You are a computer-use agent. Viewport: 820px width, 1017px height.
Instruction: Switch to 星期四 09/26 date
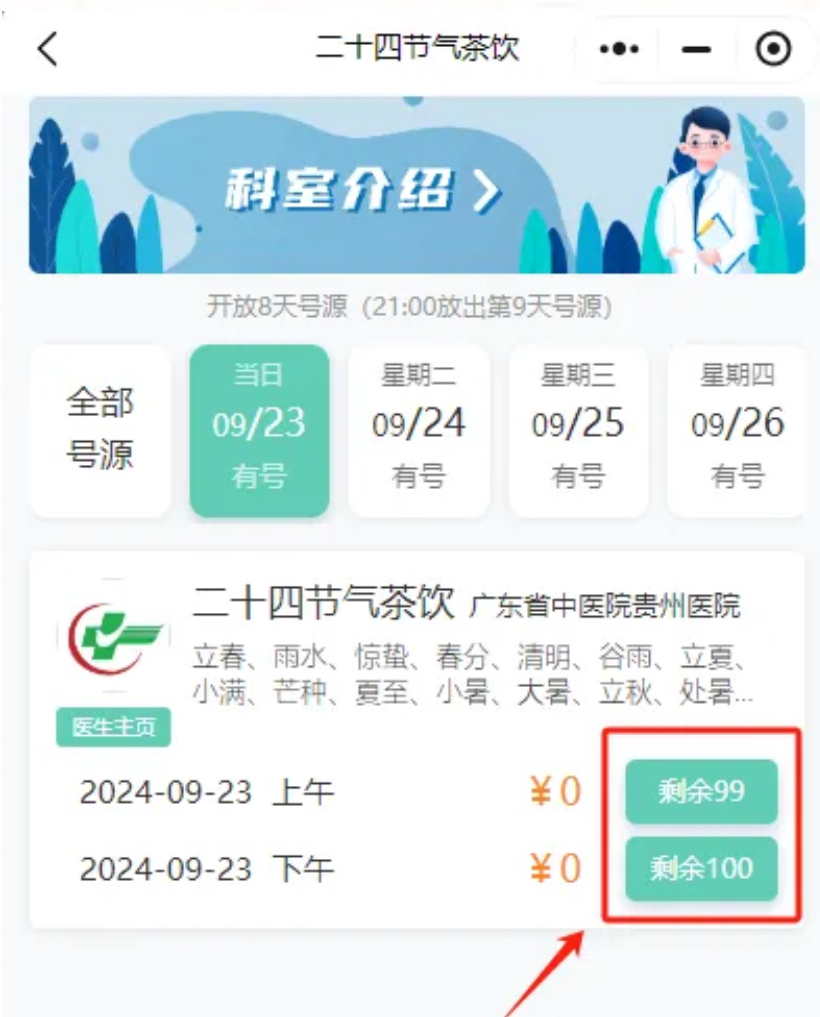737,431
